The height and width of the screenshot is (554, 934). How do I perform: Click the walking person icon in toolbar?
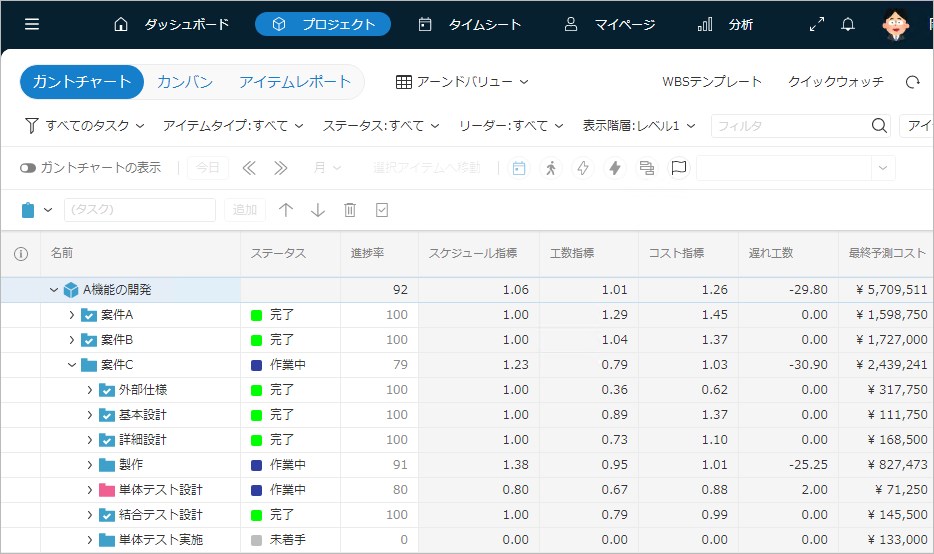point(550,168)
